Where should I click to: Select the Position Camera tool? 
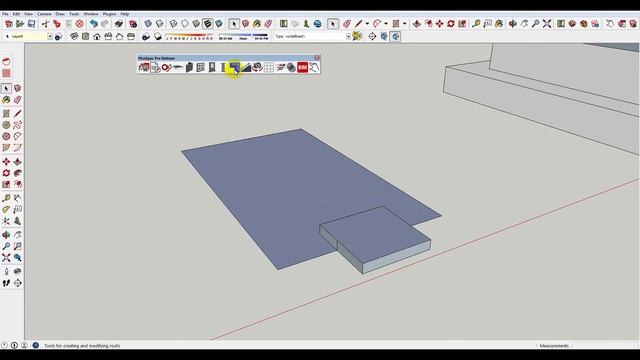coord(6,271)
